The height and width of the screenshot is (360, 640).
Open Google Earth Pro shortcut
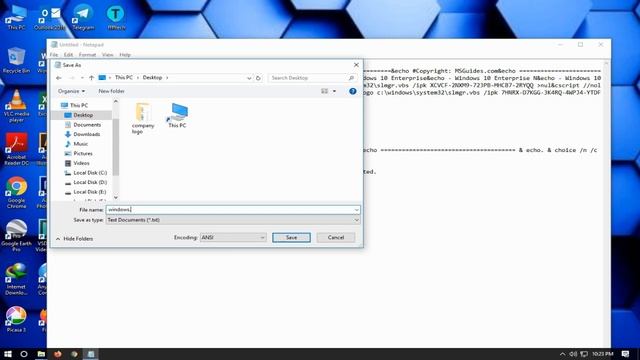[x=16, y=236]
